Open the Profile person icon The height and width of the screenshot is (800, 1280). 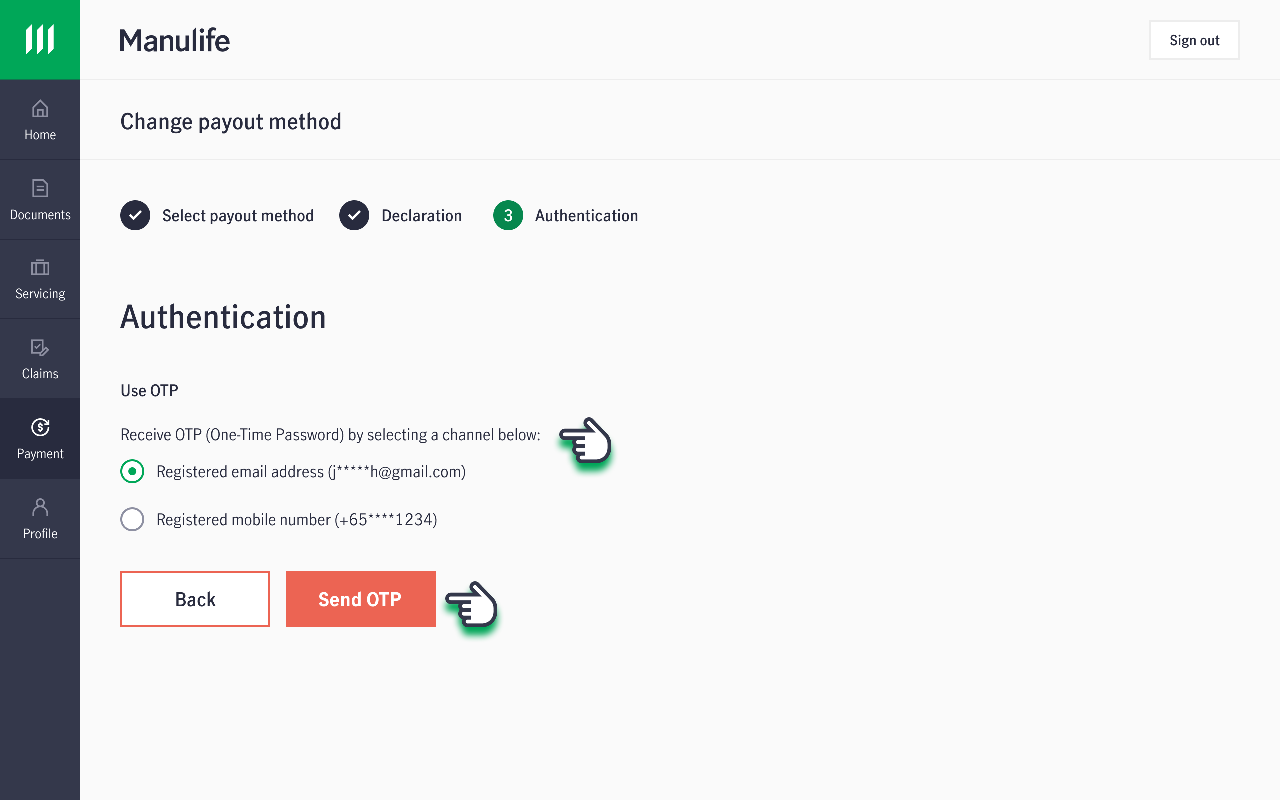coord(40,507)
